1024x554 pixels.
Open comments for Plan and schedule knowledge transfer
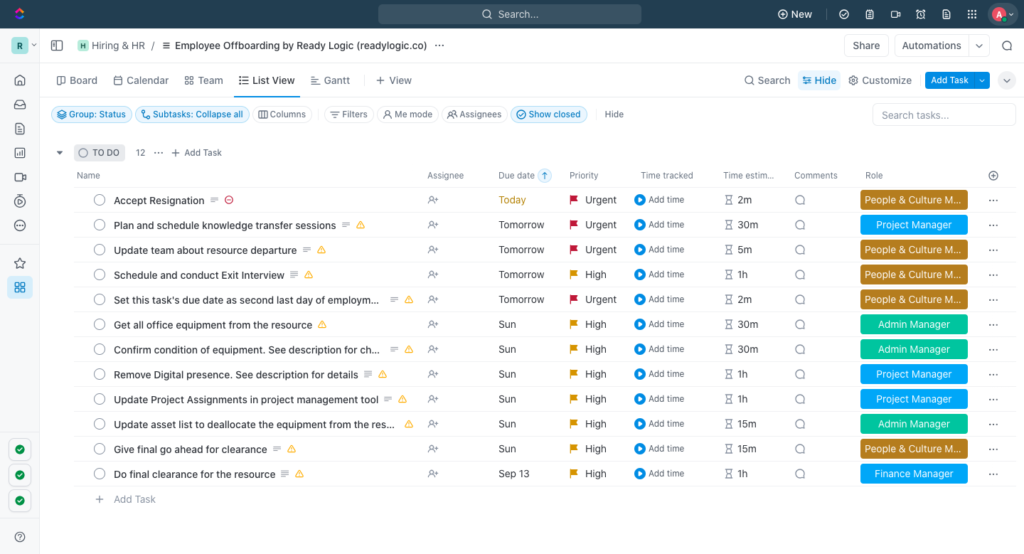(x=800, y=225)
